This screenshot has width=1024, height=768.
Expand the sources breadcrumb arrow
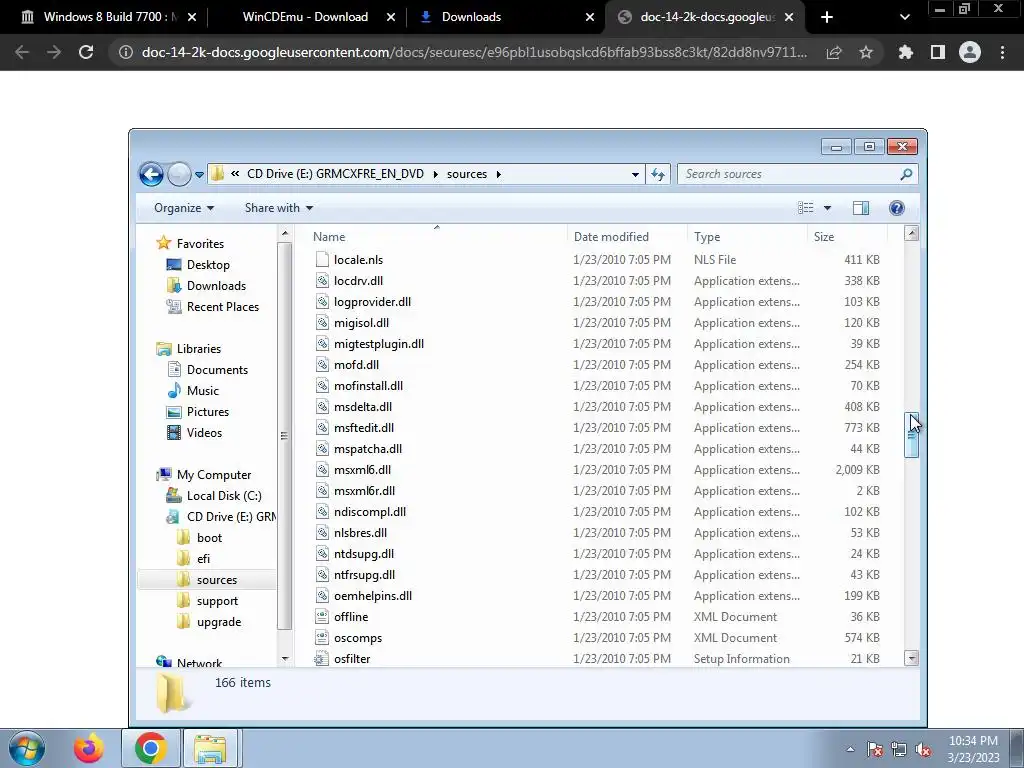click(x=499, y=174)
